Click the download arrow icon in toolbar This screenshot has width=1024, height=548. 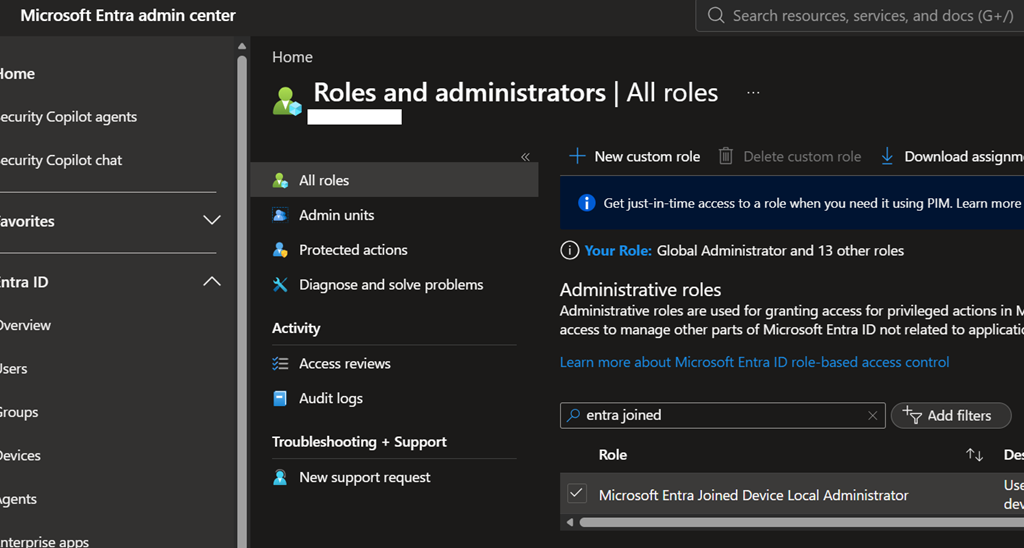[x=887, y=156]
